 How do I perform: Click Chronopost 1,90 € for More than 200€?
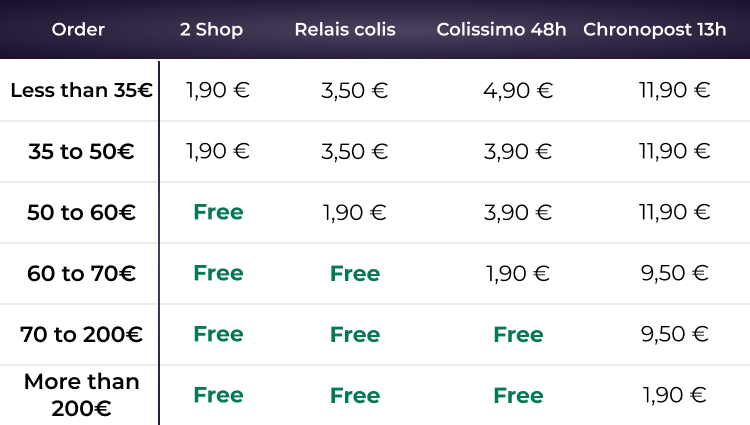pyautogui.click(x=675, y=395)
